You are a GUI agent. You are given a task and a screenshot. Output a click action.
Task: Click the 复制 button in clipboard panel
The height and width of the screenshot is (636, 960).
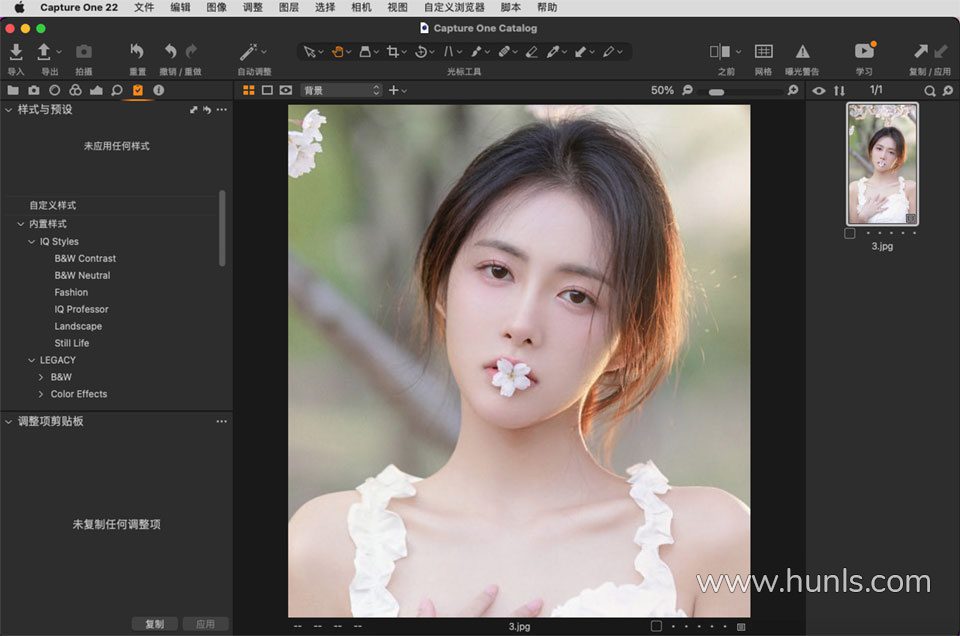[154, 624]
